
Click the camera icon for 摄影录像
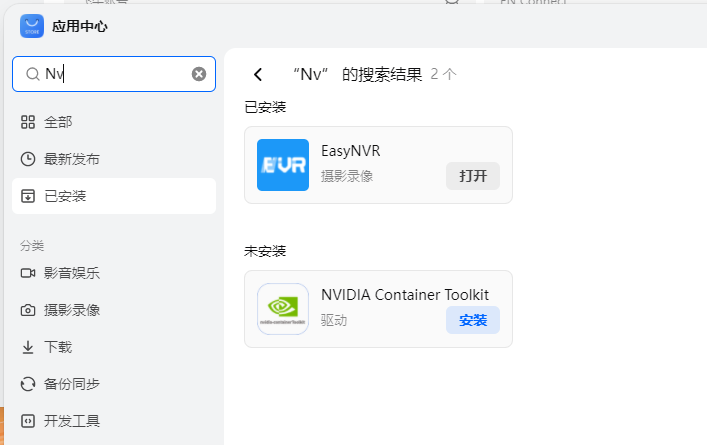28,310
